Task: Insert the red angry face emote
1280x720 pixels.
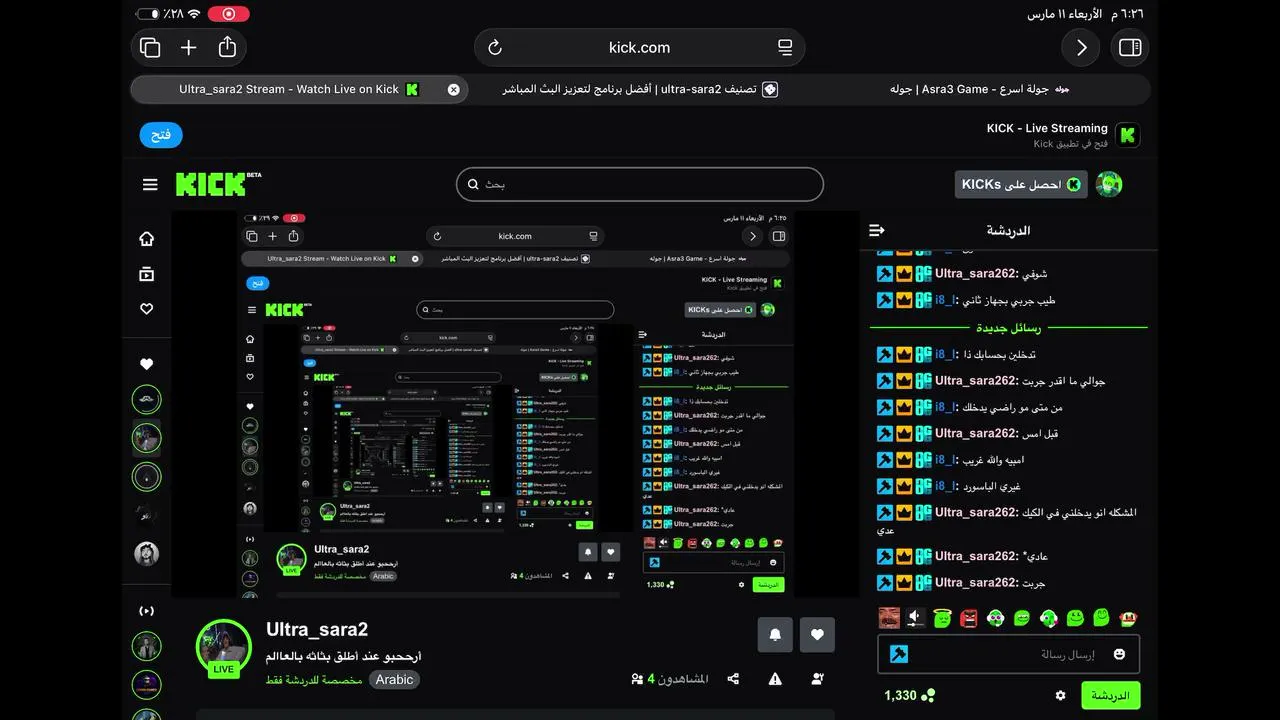Action: 969,618
